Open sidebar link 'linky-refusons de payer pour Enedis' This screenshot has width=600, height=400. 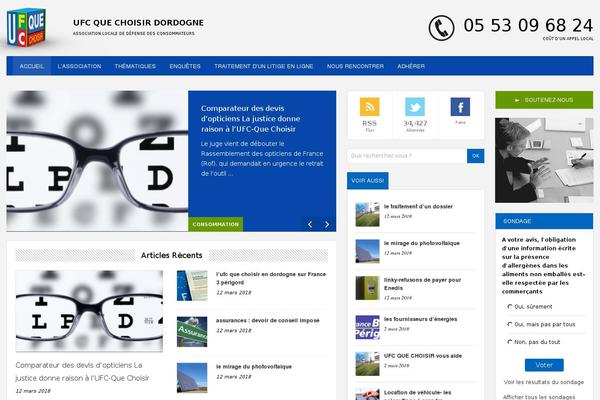[422, 284]
